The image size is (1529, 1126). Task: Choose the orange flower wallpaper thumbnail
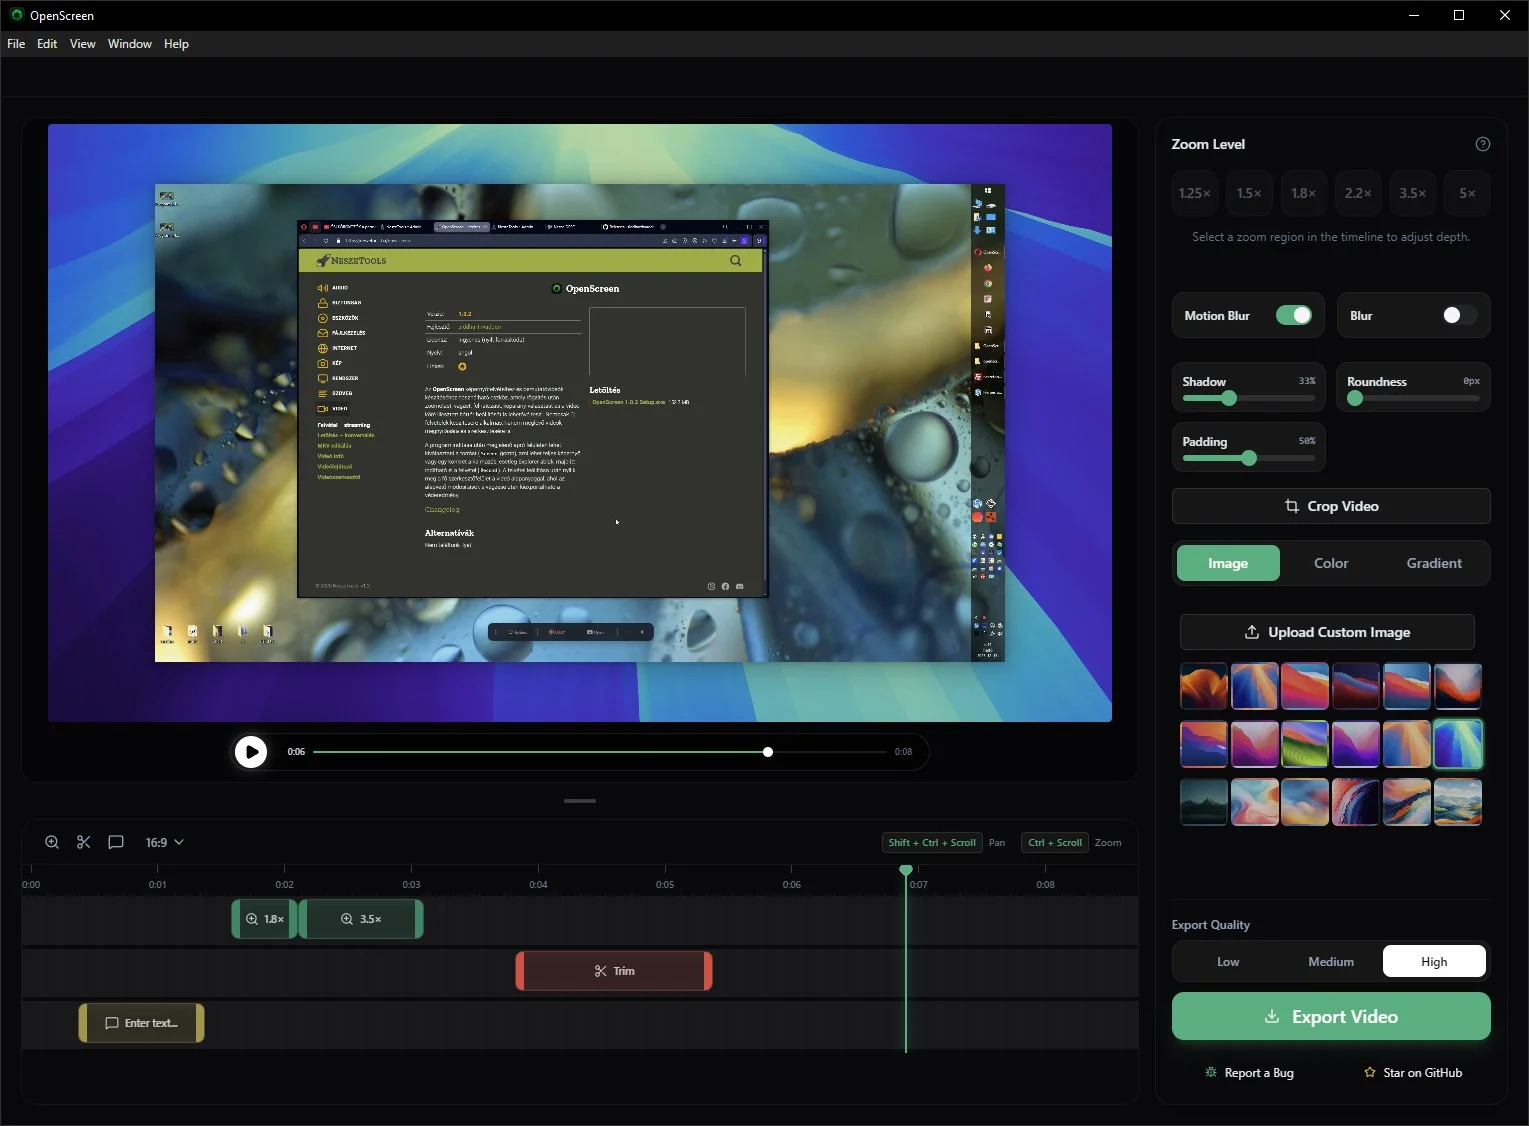[1204, 687]
